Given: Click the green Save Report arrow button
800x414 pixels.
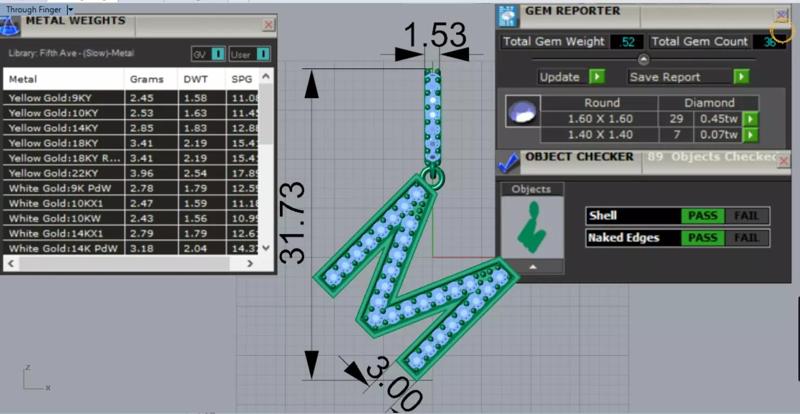Looking at the screenshot, I should (741, 77).
